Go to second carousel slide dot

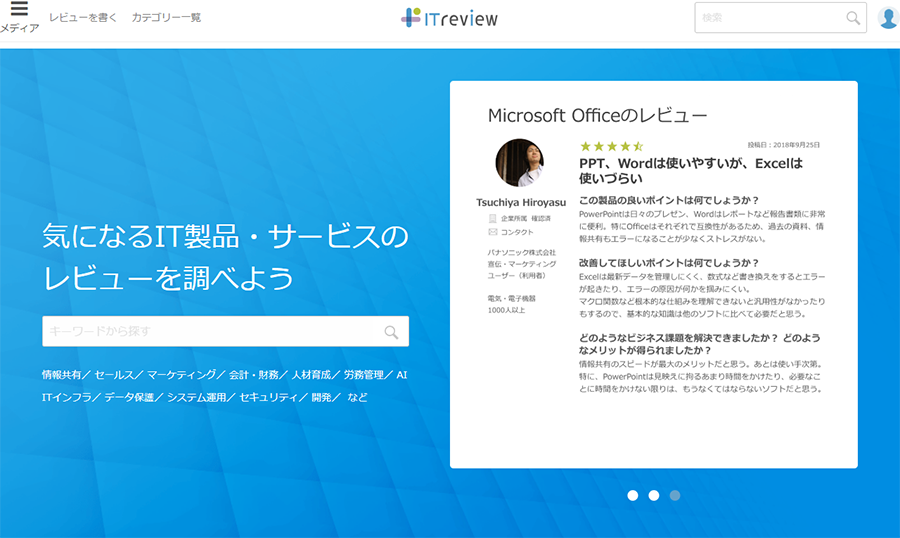coord(654,496)
